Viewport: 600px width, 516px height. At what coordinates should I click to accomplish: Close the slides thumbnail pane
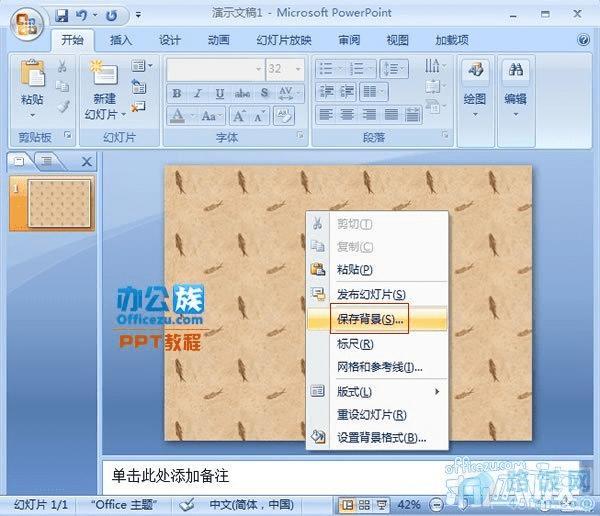pos(87,162)
